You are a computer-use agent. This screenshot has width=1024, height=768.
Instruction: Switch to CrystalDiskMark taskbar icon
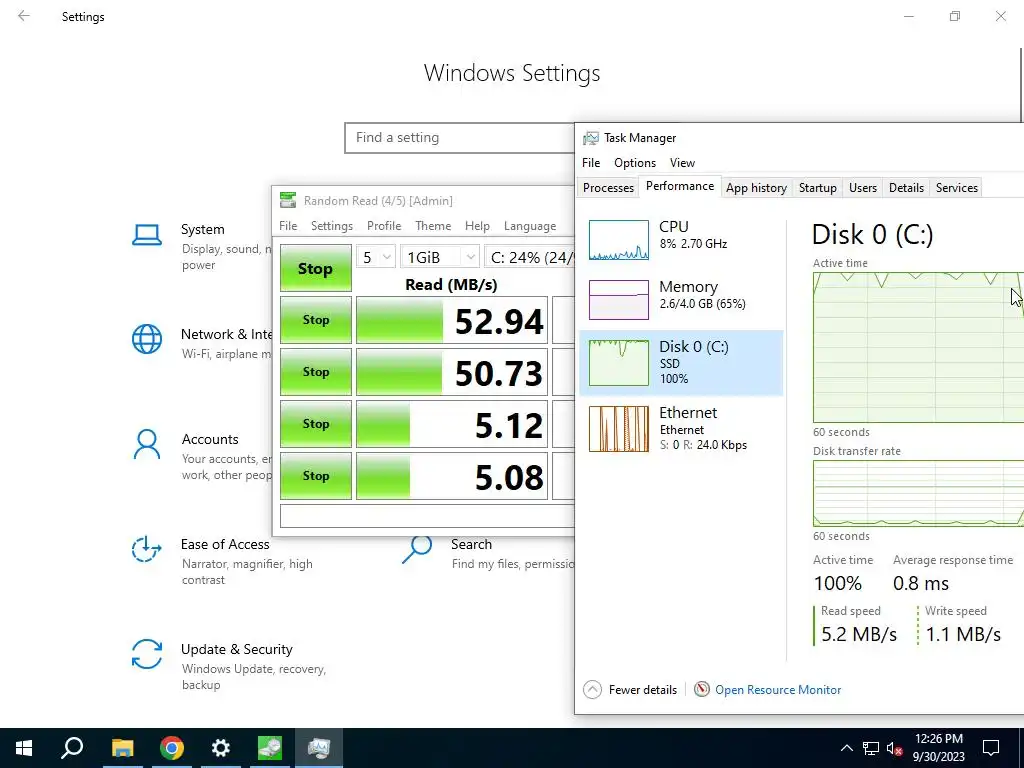click(270, 748)
